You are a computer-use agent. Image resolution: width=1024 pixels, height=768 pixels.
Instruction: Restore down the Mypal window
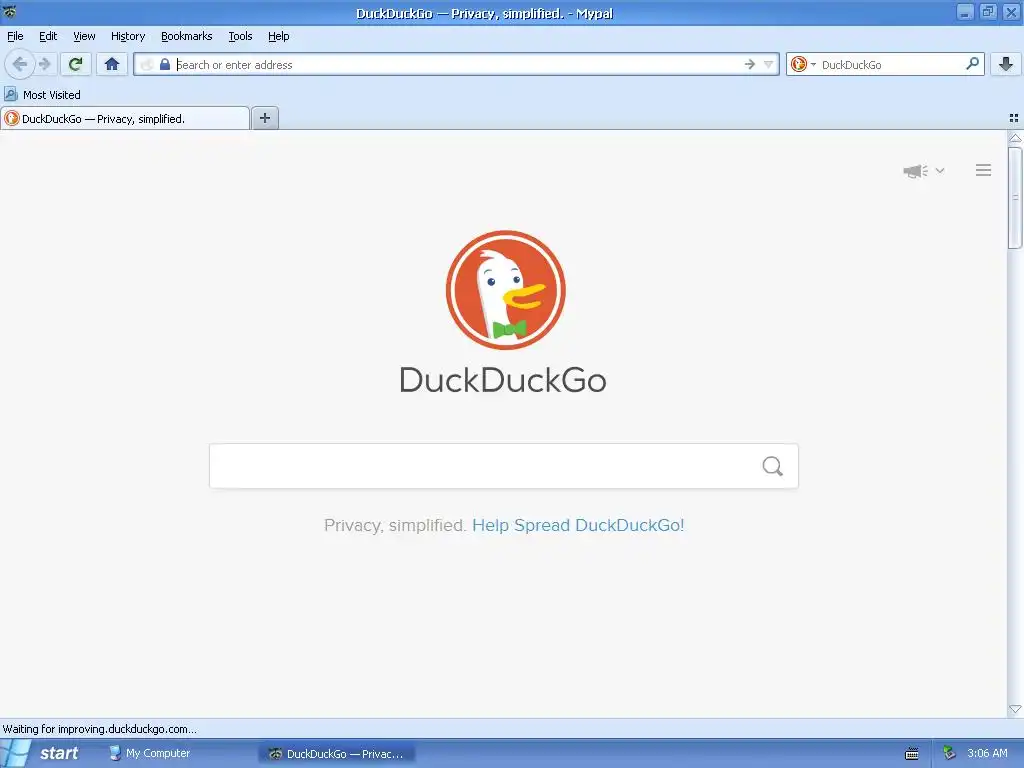point(988,12)
